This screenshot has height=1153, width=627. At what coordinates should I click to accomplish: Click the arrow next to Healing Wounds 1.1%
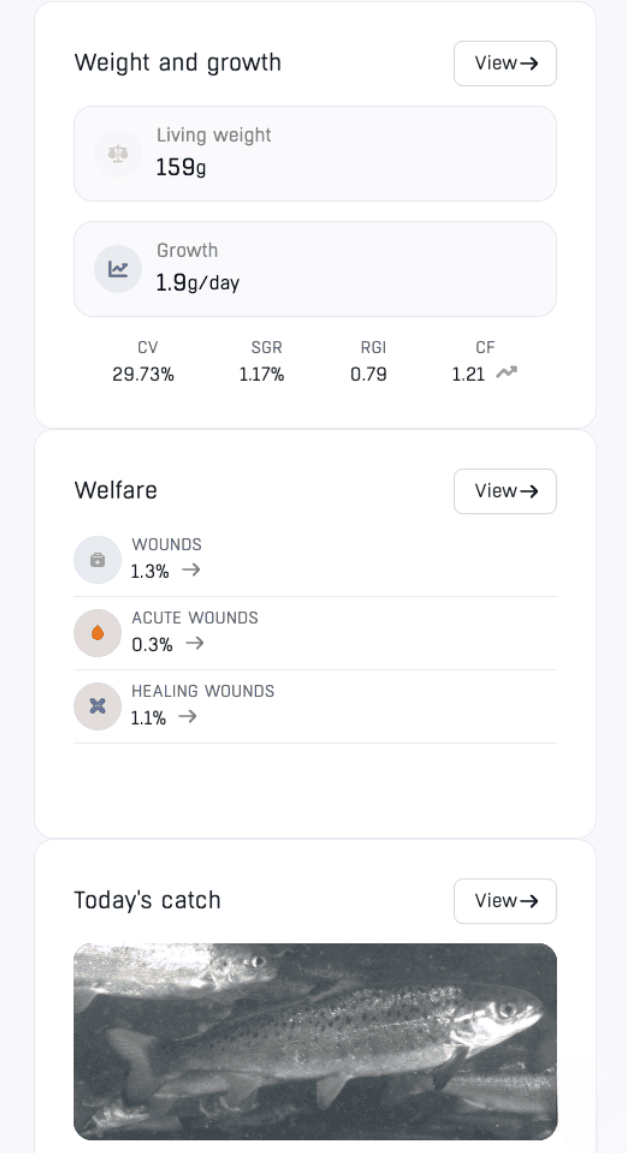point(187,716)
